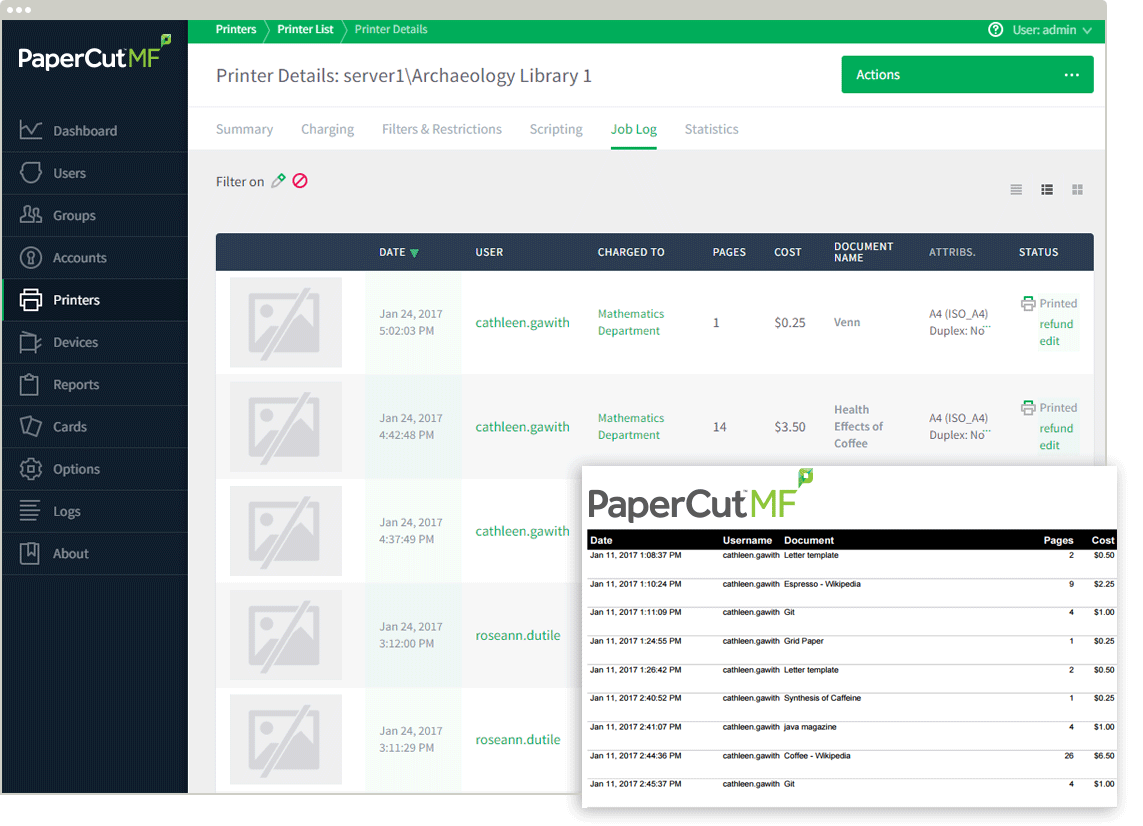Refund the Health Effects of Coffee job
Screen dimensions: 1143x826
(1056, 428)
